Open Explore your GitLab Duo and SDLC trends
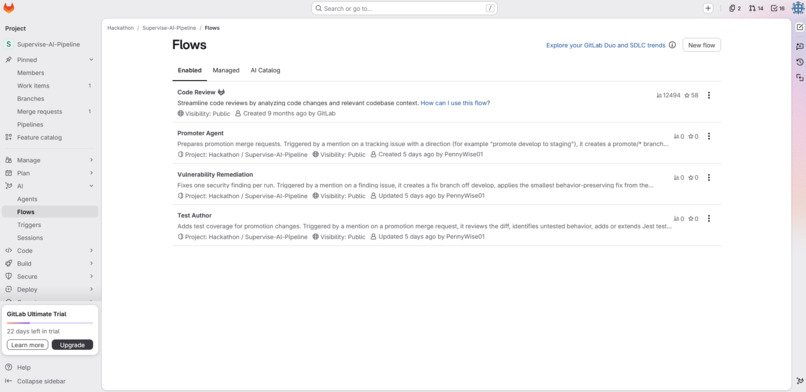806x392 pixels. (606, 45)
